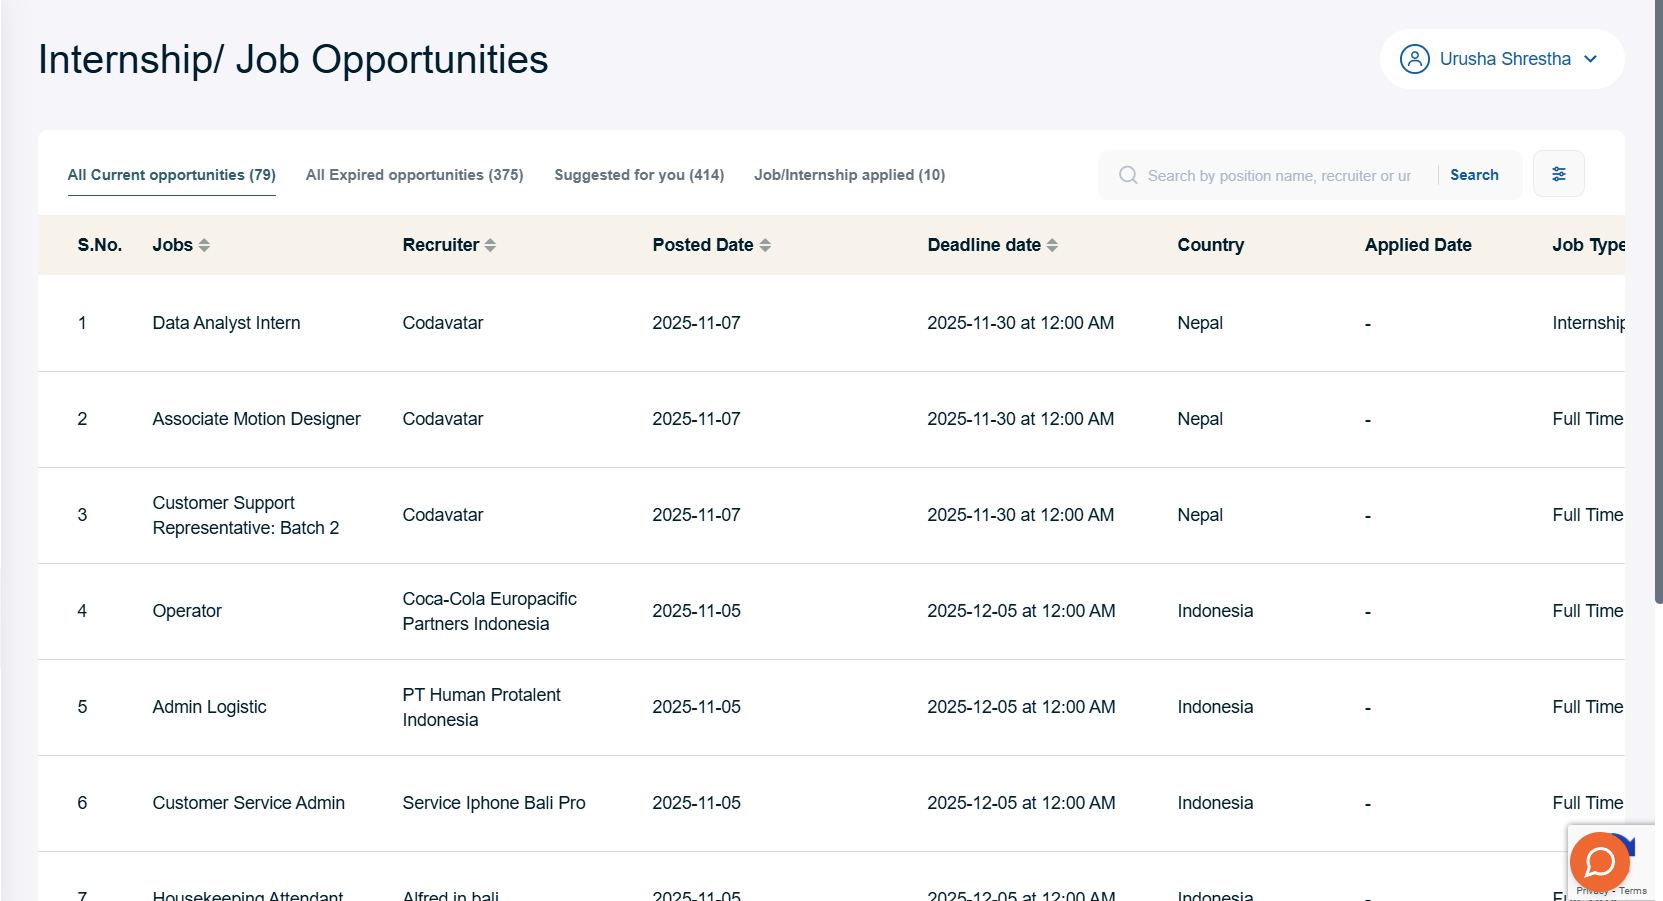Sort by Posted Date column arrows
This screenshot has width=1663, height=901.
point(765,245)
